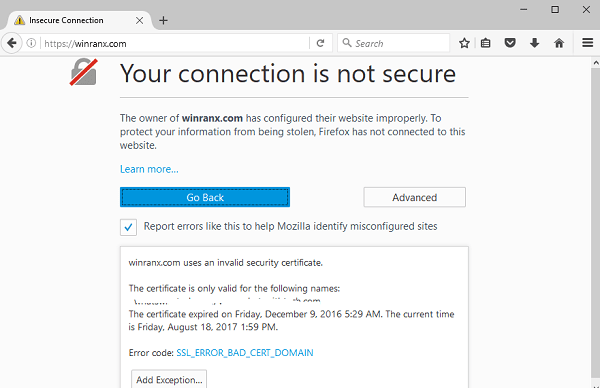Uncheck Report errors to Mozilla checkbox
The width and height of the screenshot is (600, 388).
[x=128, y=227]
